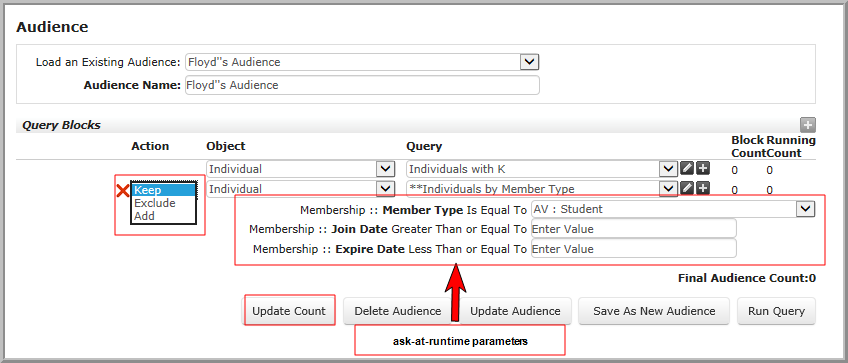Click the Update Audience button
Viewport: 848px width, 363px height.
coord(515,311)
